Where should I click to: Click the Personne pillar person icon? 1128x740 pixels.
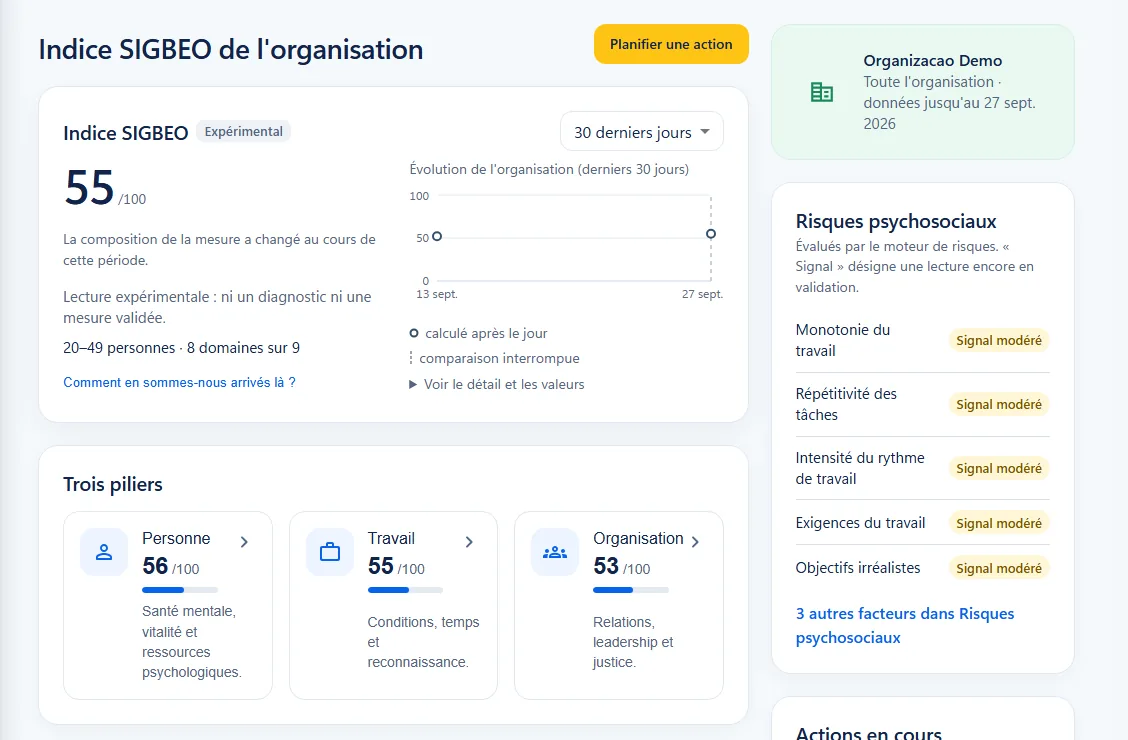coord(104,552)
